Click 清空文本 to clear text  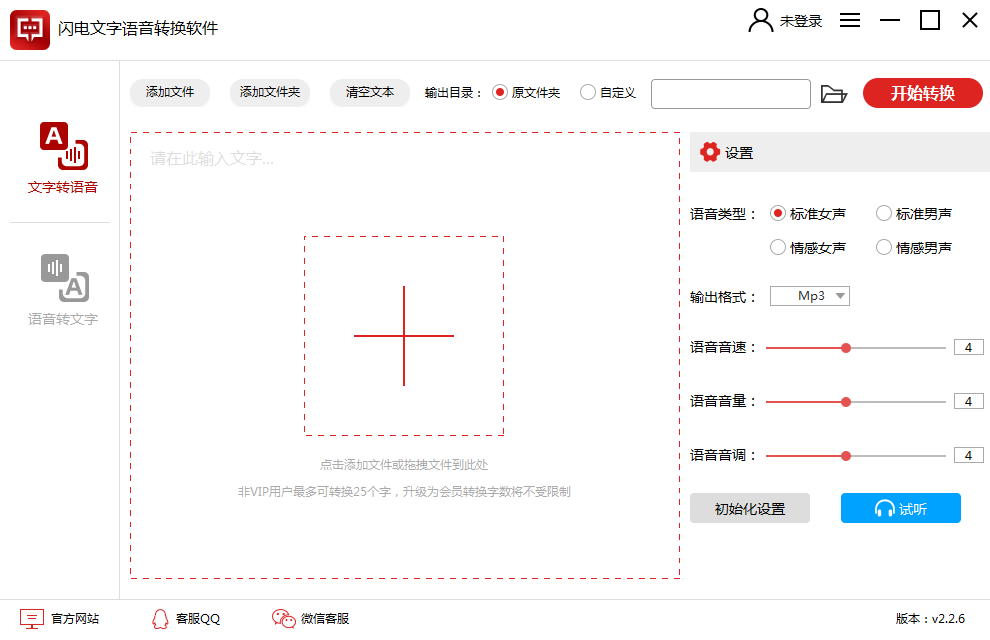tap(369, 93)
